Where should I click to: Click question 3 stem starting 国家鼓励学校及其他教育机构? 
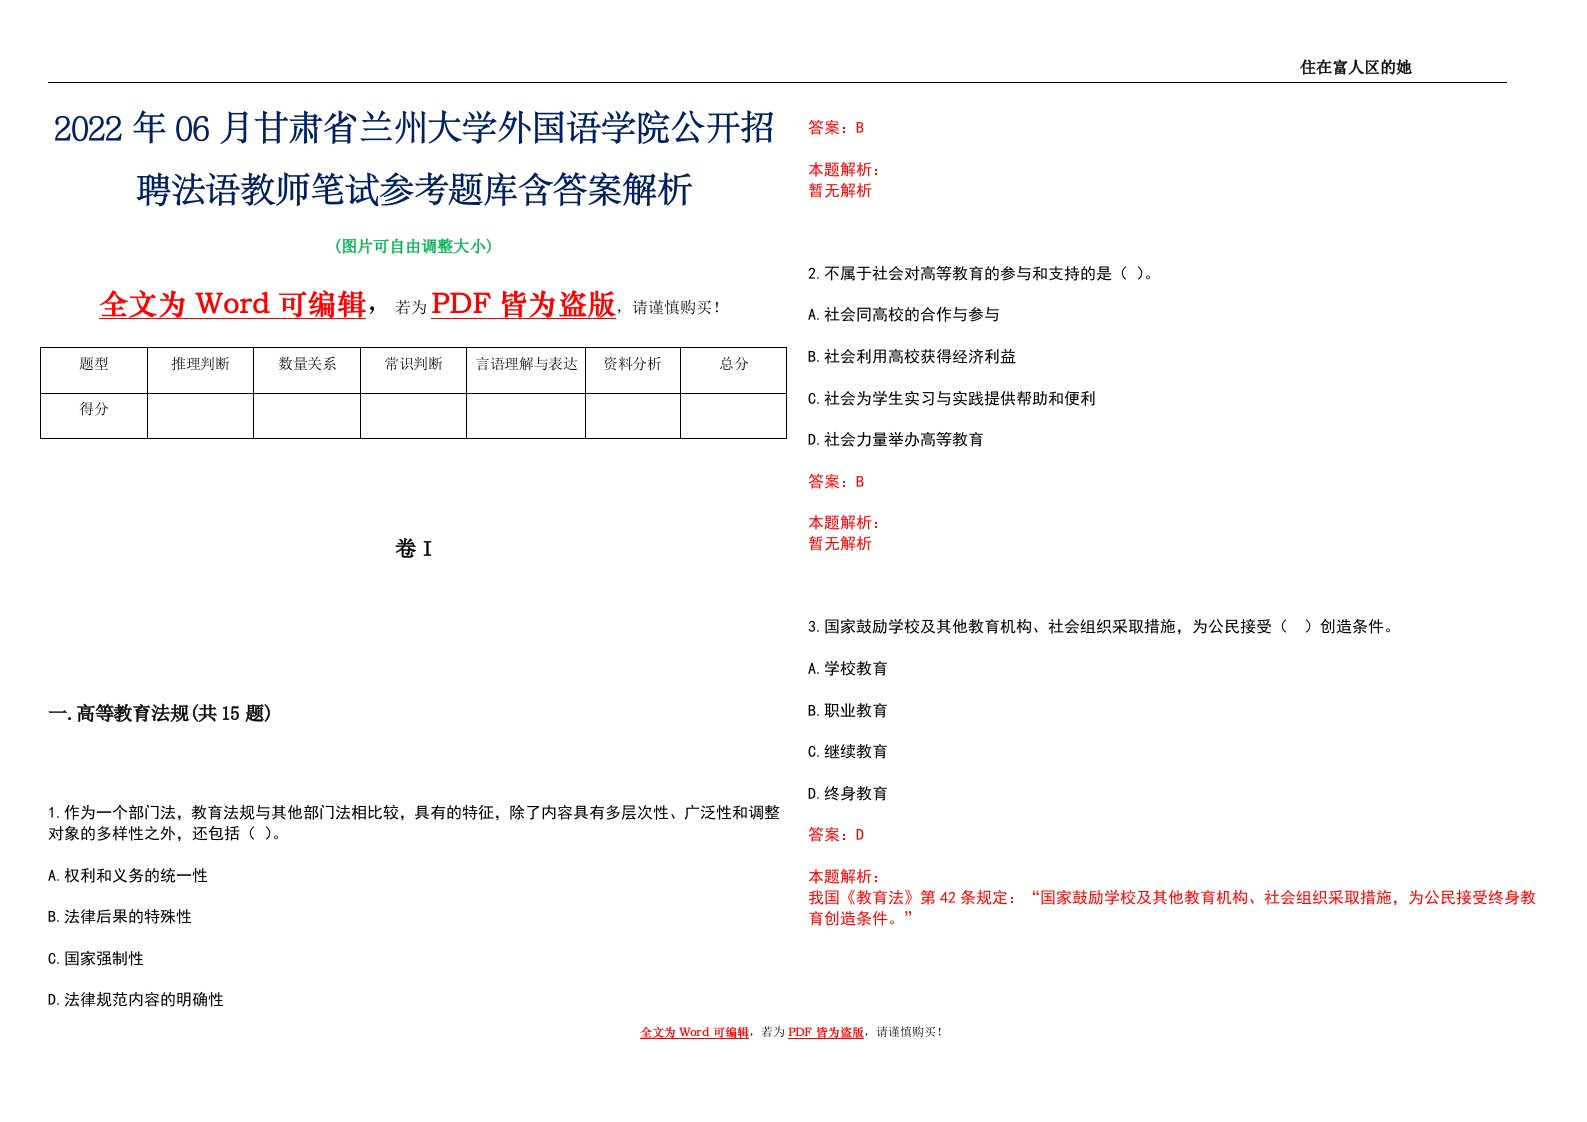[1101, 626]
